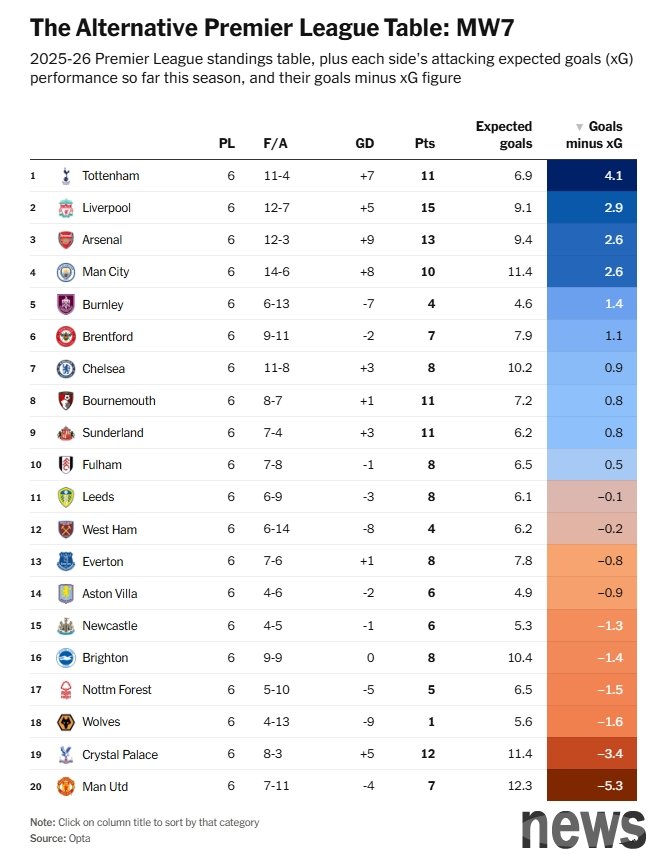
Task: Sort by the GD column header
Action: 365,143
